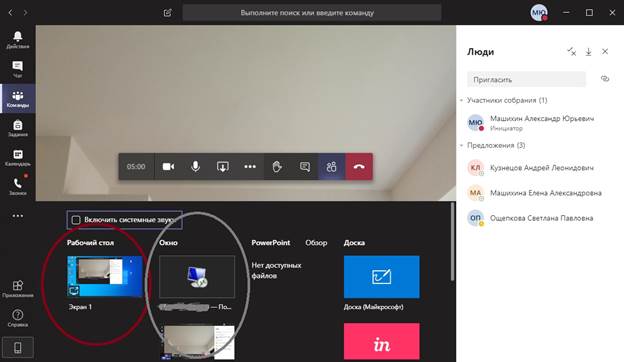Close the Люди panel
Screen dimensions: 624x362
pos(605,51)
